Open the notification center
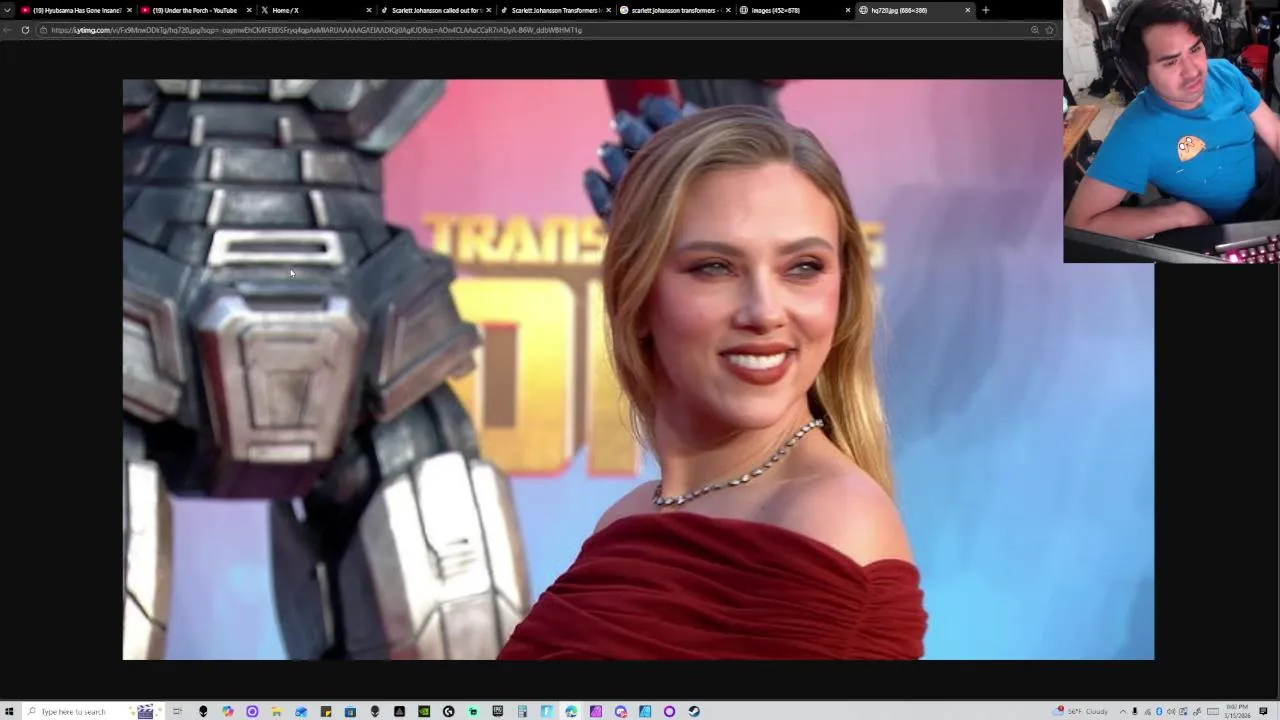 (x=1263, y=711)
